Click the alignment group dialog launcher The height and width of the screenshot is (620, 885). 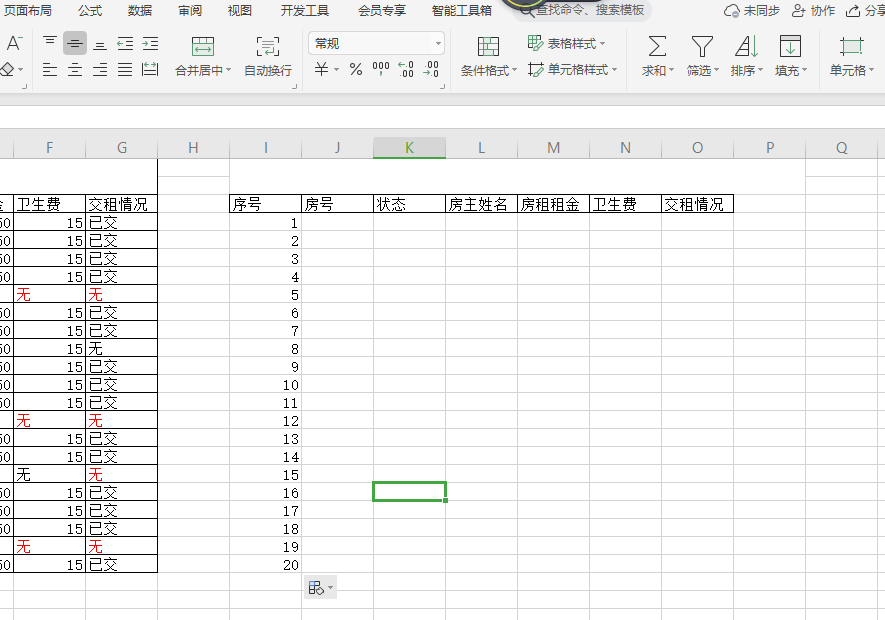(295, 86)
